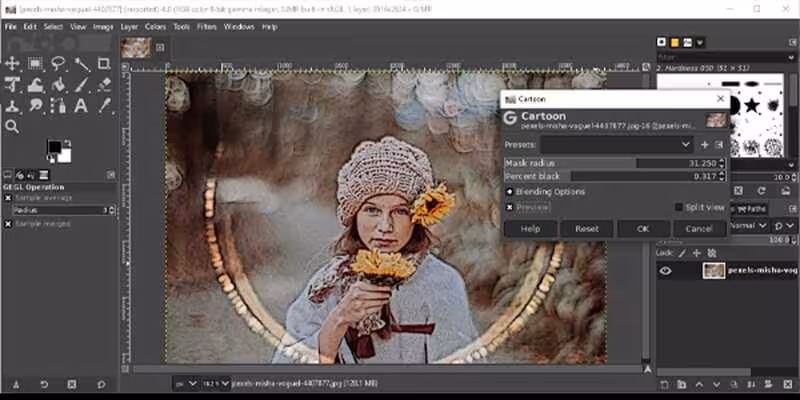800x400 pixels.
Task: Toggle the Sample average checkbox
Action: (8, 198)
